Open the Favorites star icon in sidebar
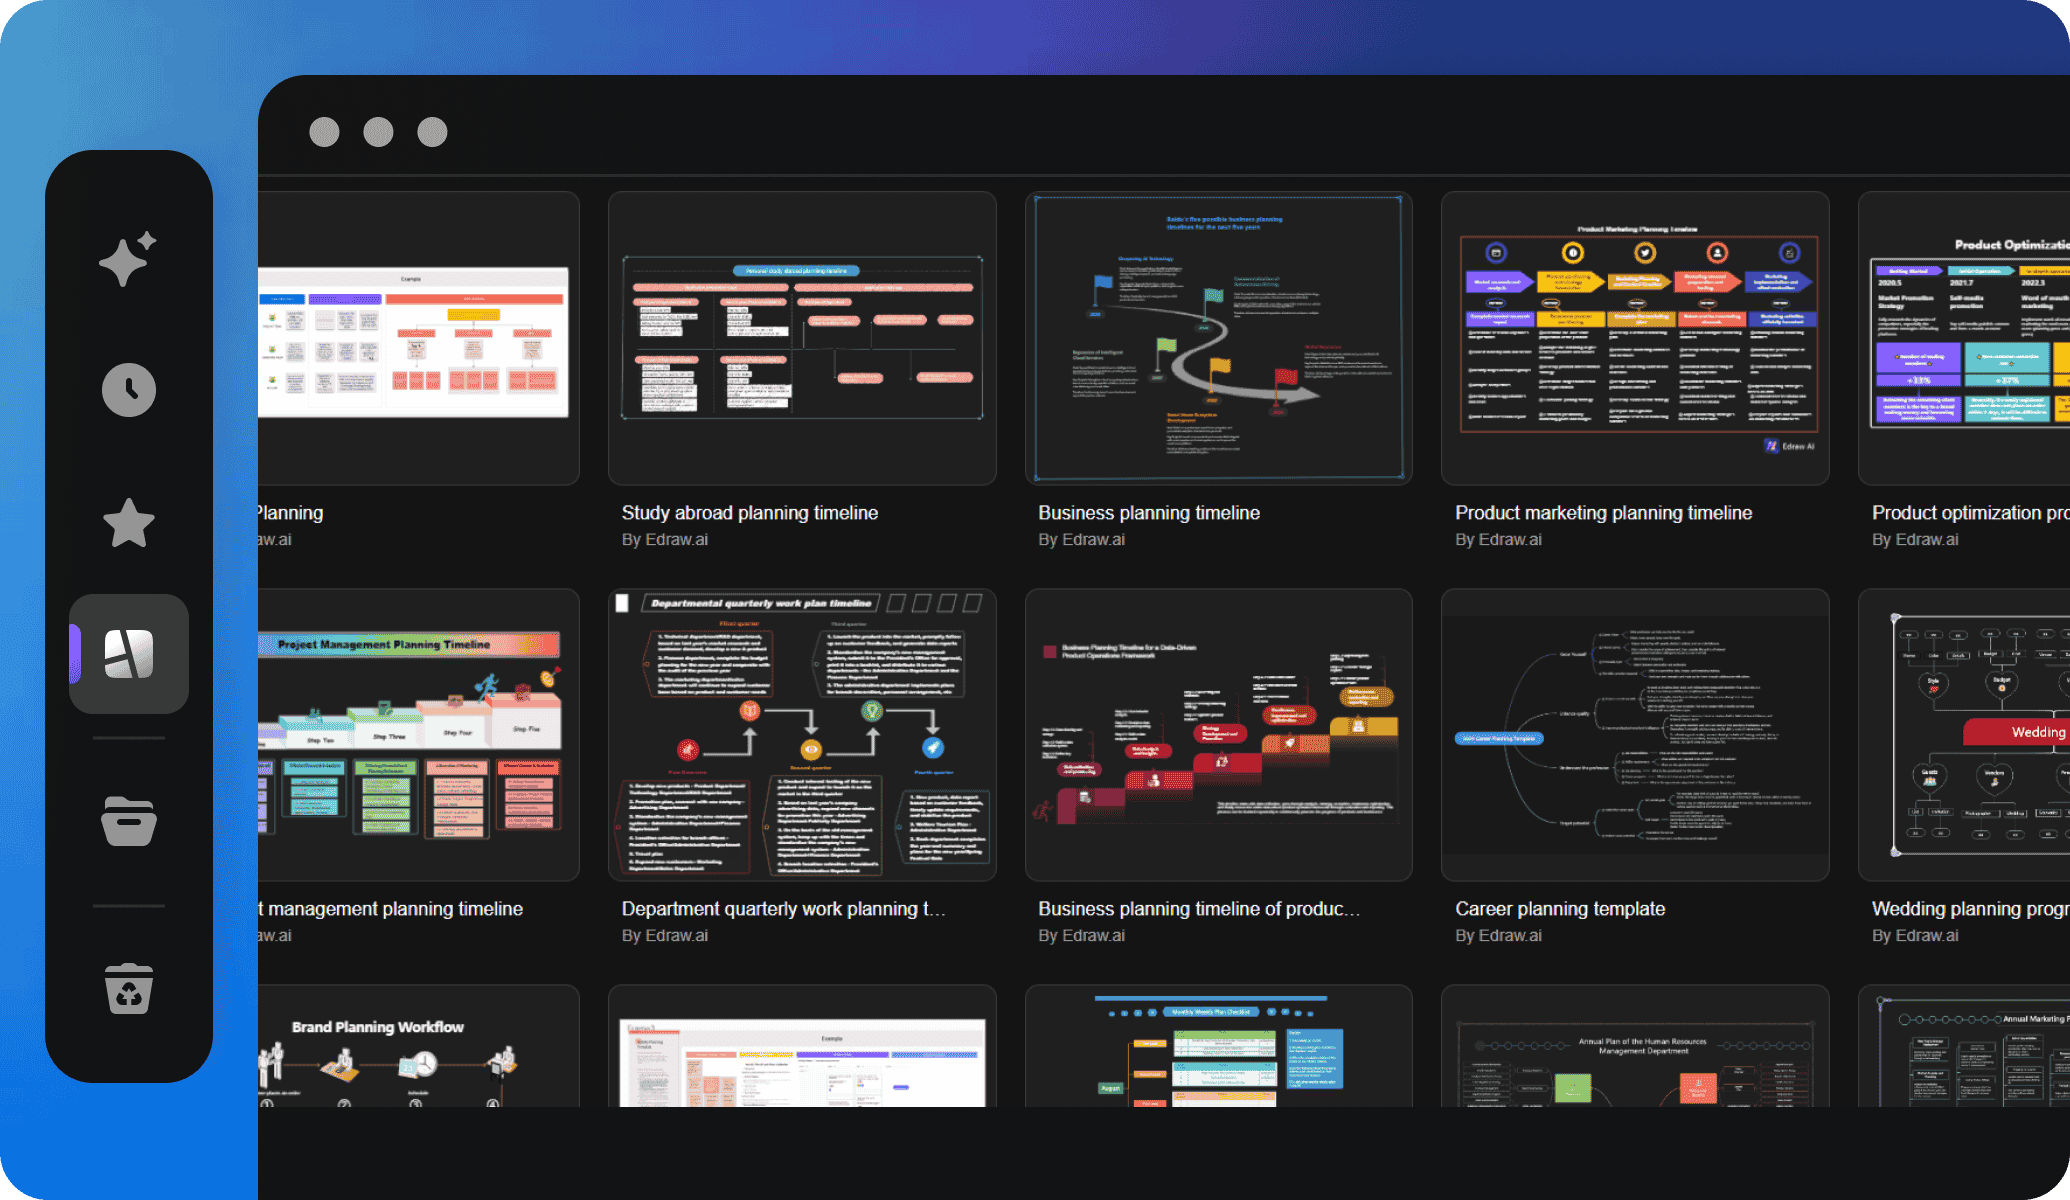 pos(129,523)
